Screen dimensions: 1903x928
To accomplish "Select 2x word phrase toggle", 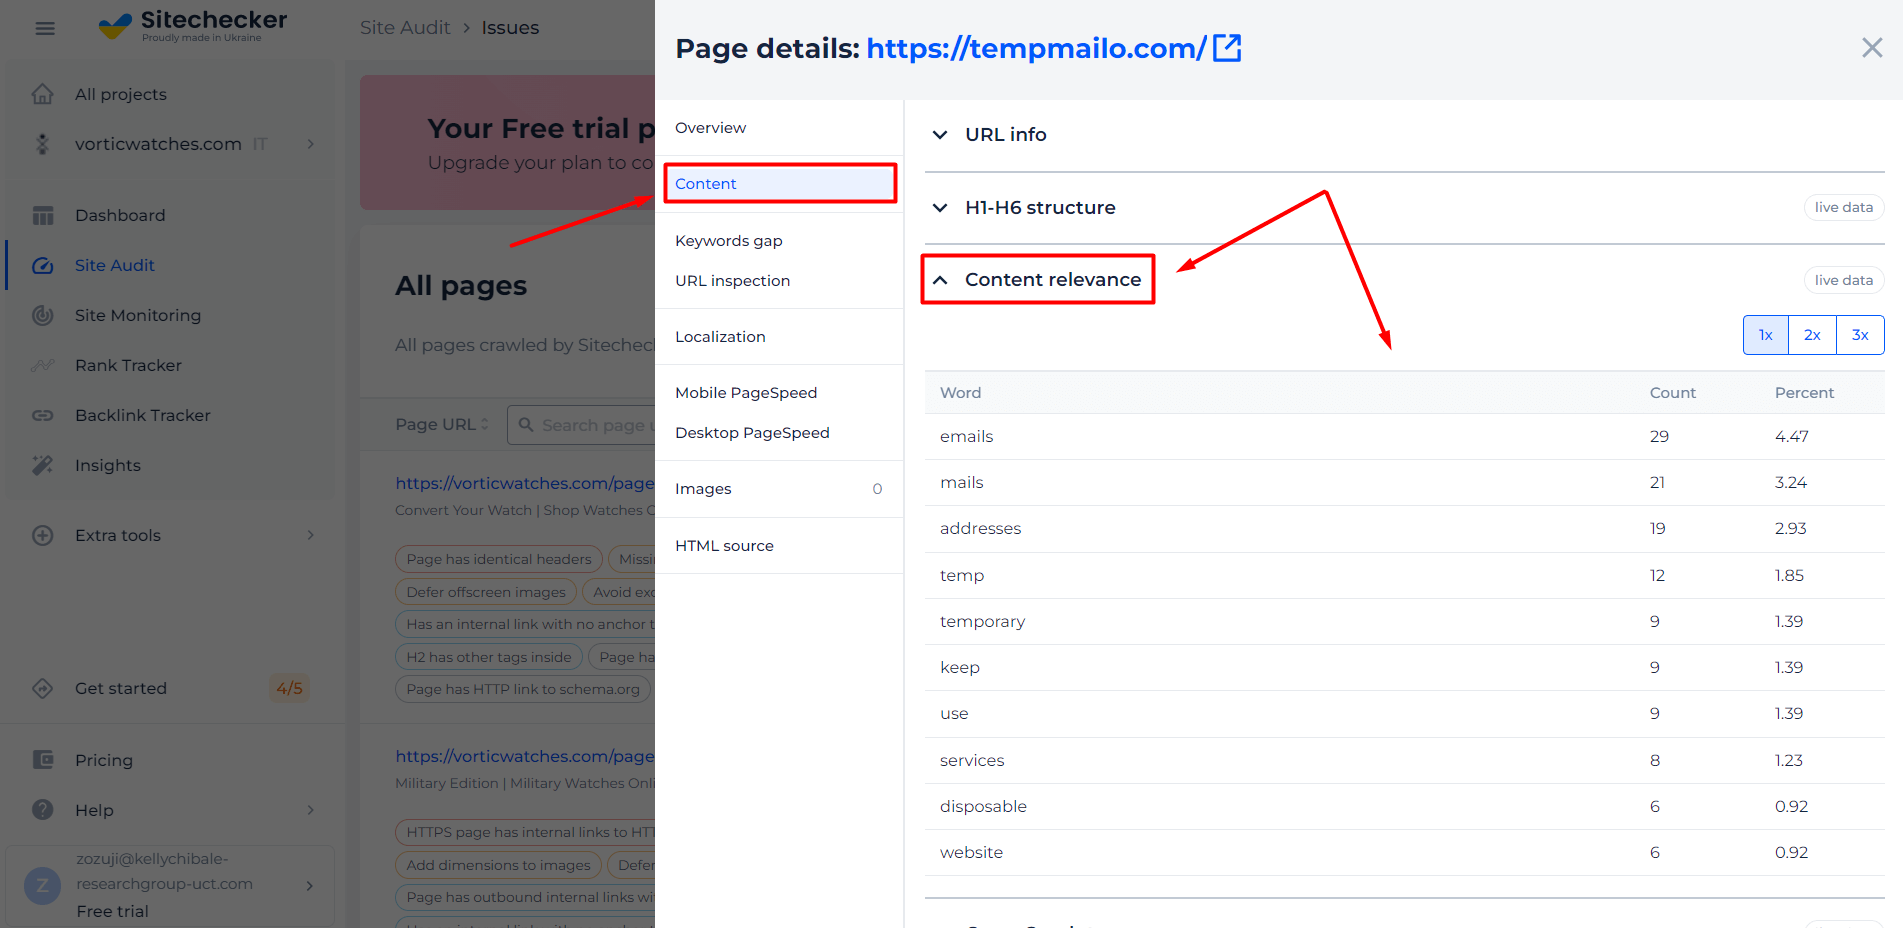I will coord(1812,335).
